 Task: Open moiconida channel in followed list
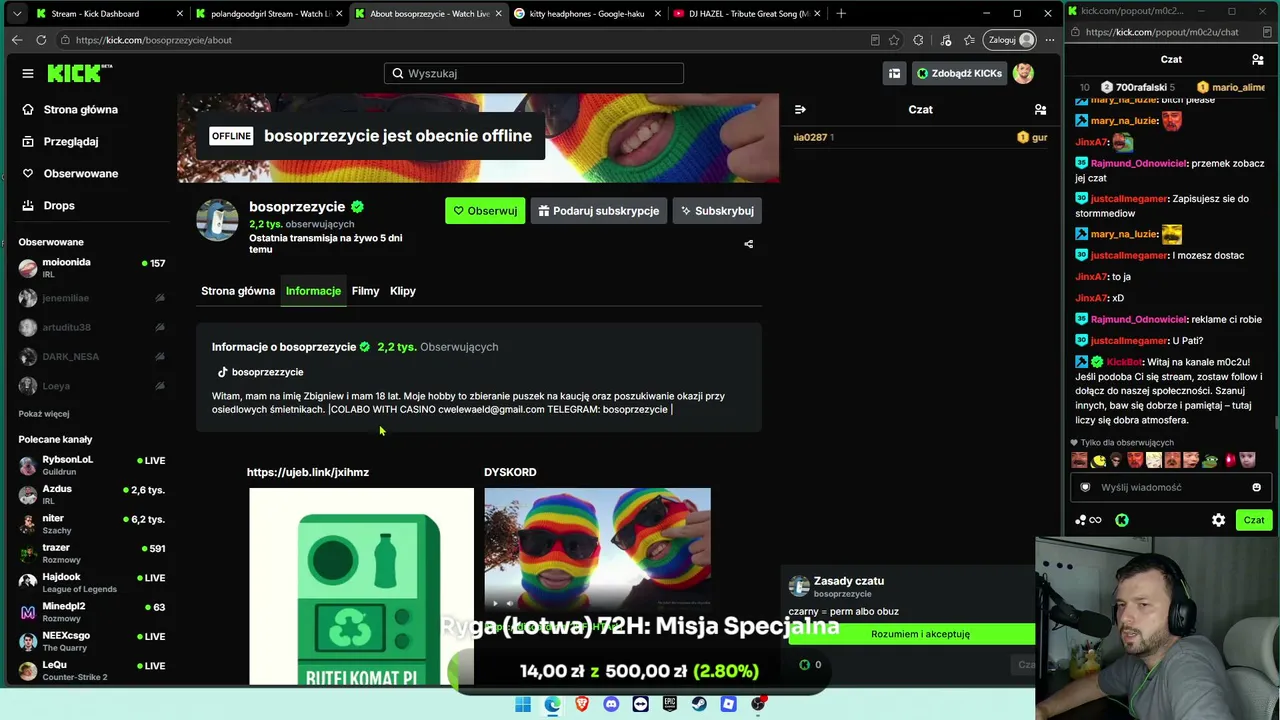[x=90, y=268]
